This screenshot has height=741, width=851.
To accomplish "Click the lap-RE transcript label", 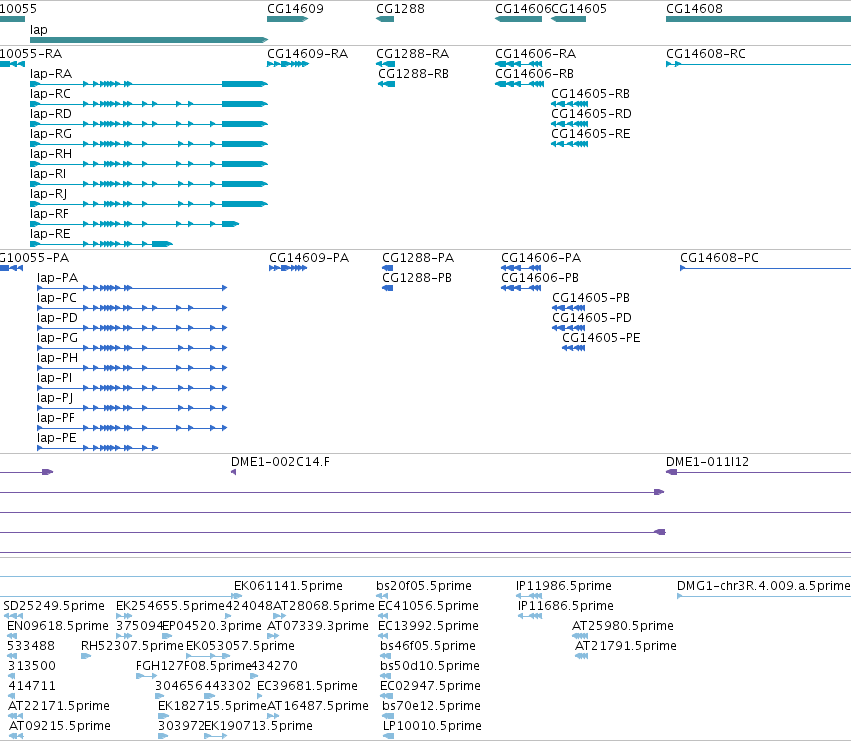I will coord(50,235).
